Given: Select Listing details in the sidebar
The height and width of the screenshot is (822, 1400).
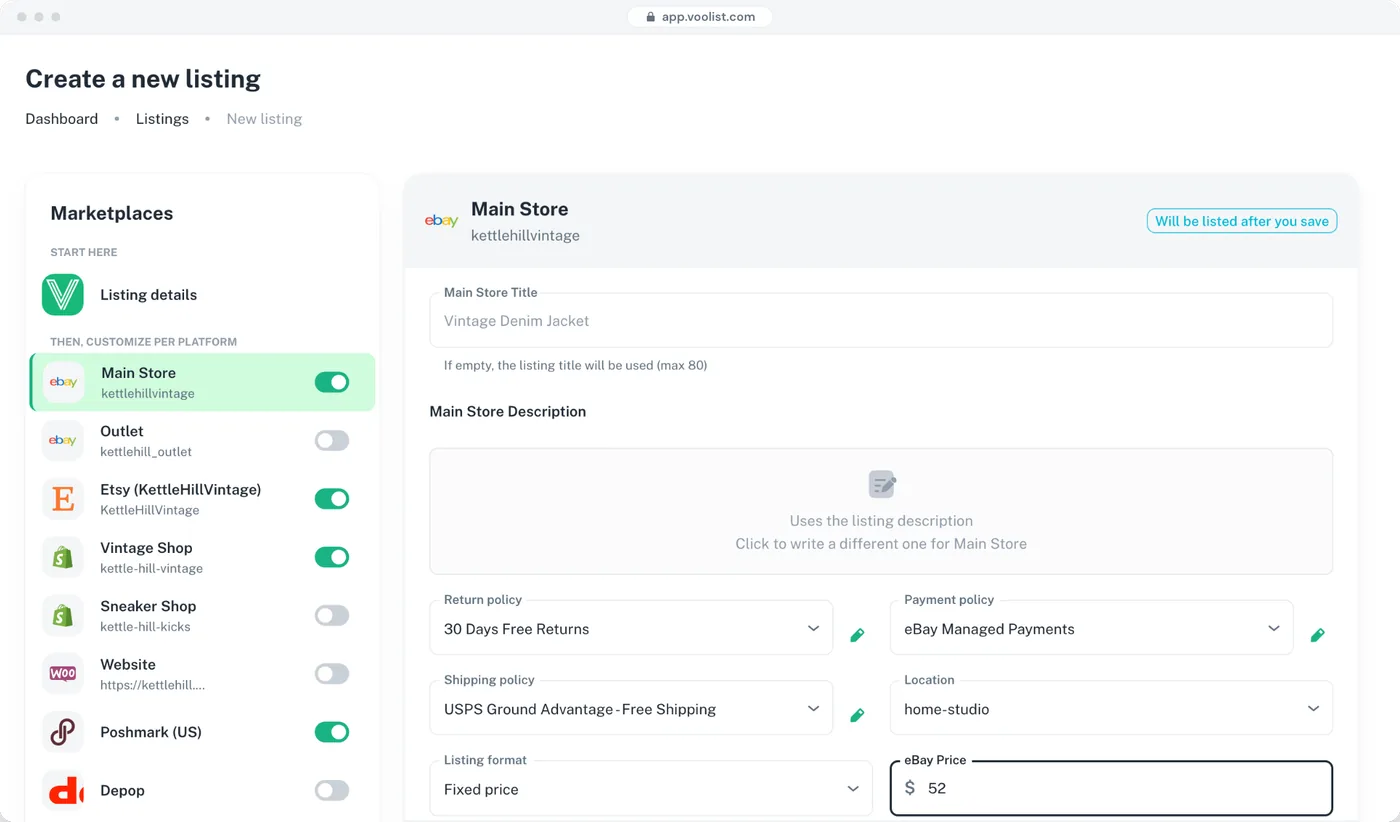Looking at the screenshot, I should (203, 295).
